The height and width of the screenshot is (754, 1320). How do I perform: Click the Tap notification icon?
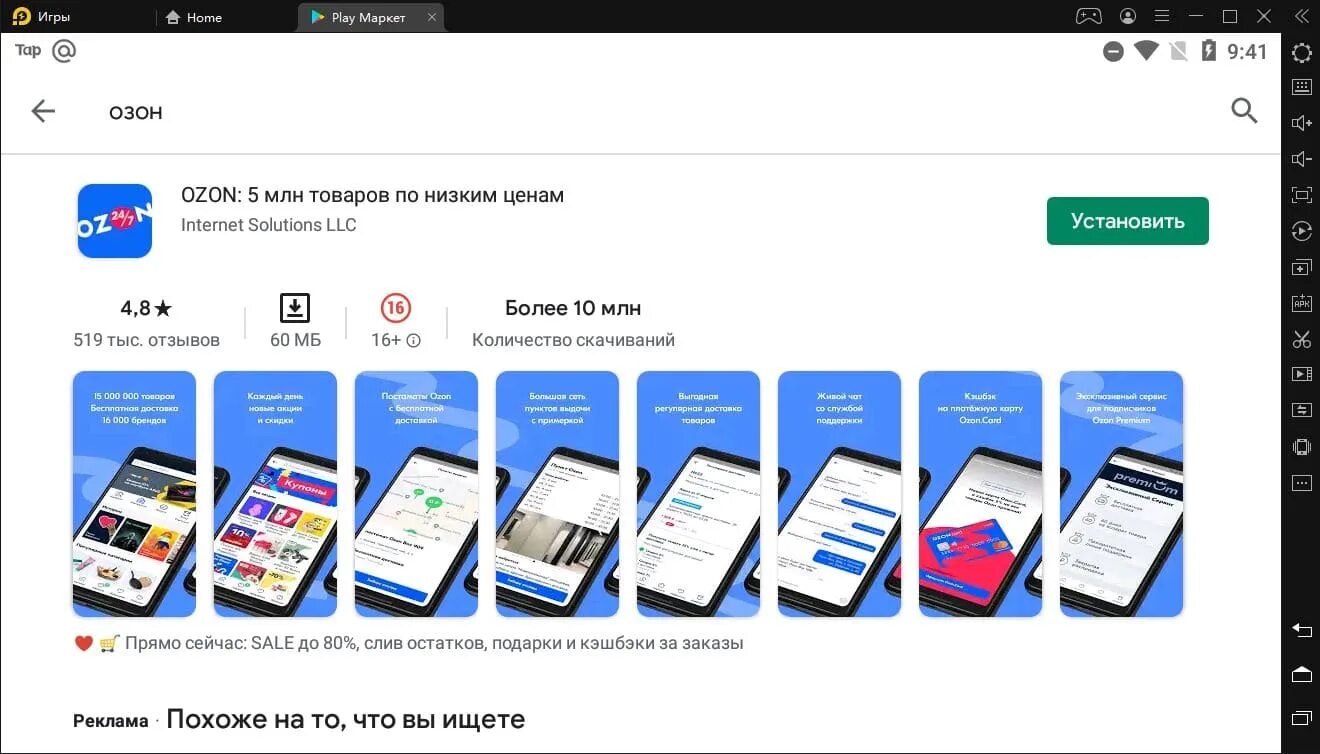click(x=28, y=50)
